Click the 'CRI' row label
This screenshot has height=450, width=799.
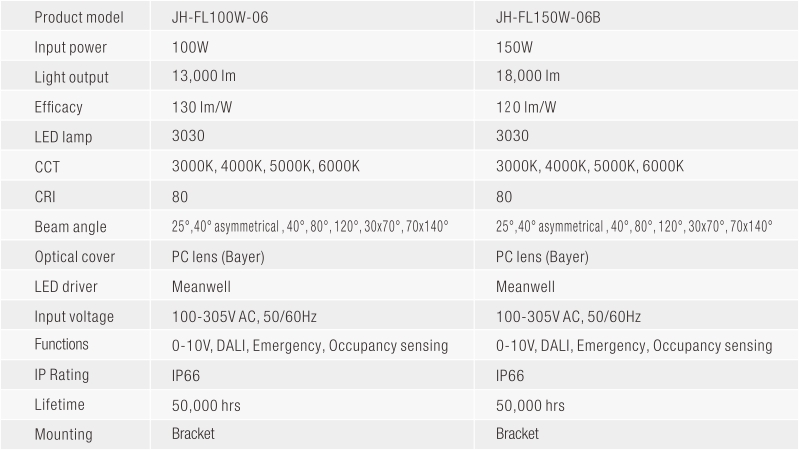click(x=45, y=197)
